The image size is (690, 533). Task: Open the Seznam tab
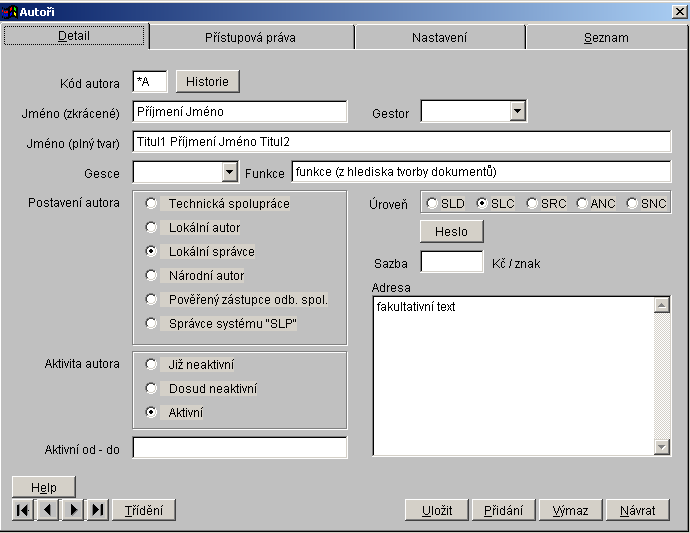pos(606,38)
